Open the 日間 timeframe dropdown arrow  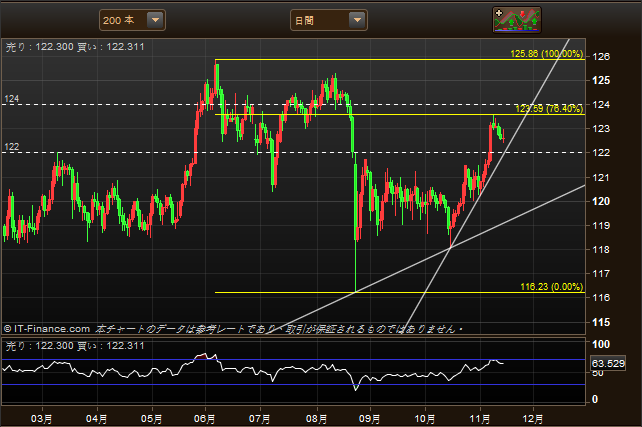click(357, 20)
